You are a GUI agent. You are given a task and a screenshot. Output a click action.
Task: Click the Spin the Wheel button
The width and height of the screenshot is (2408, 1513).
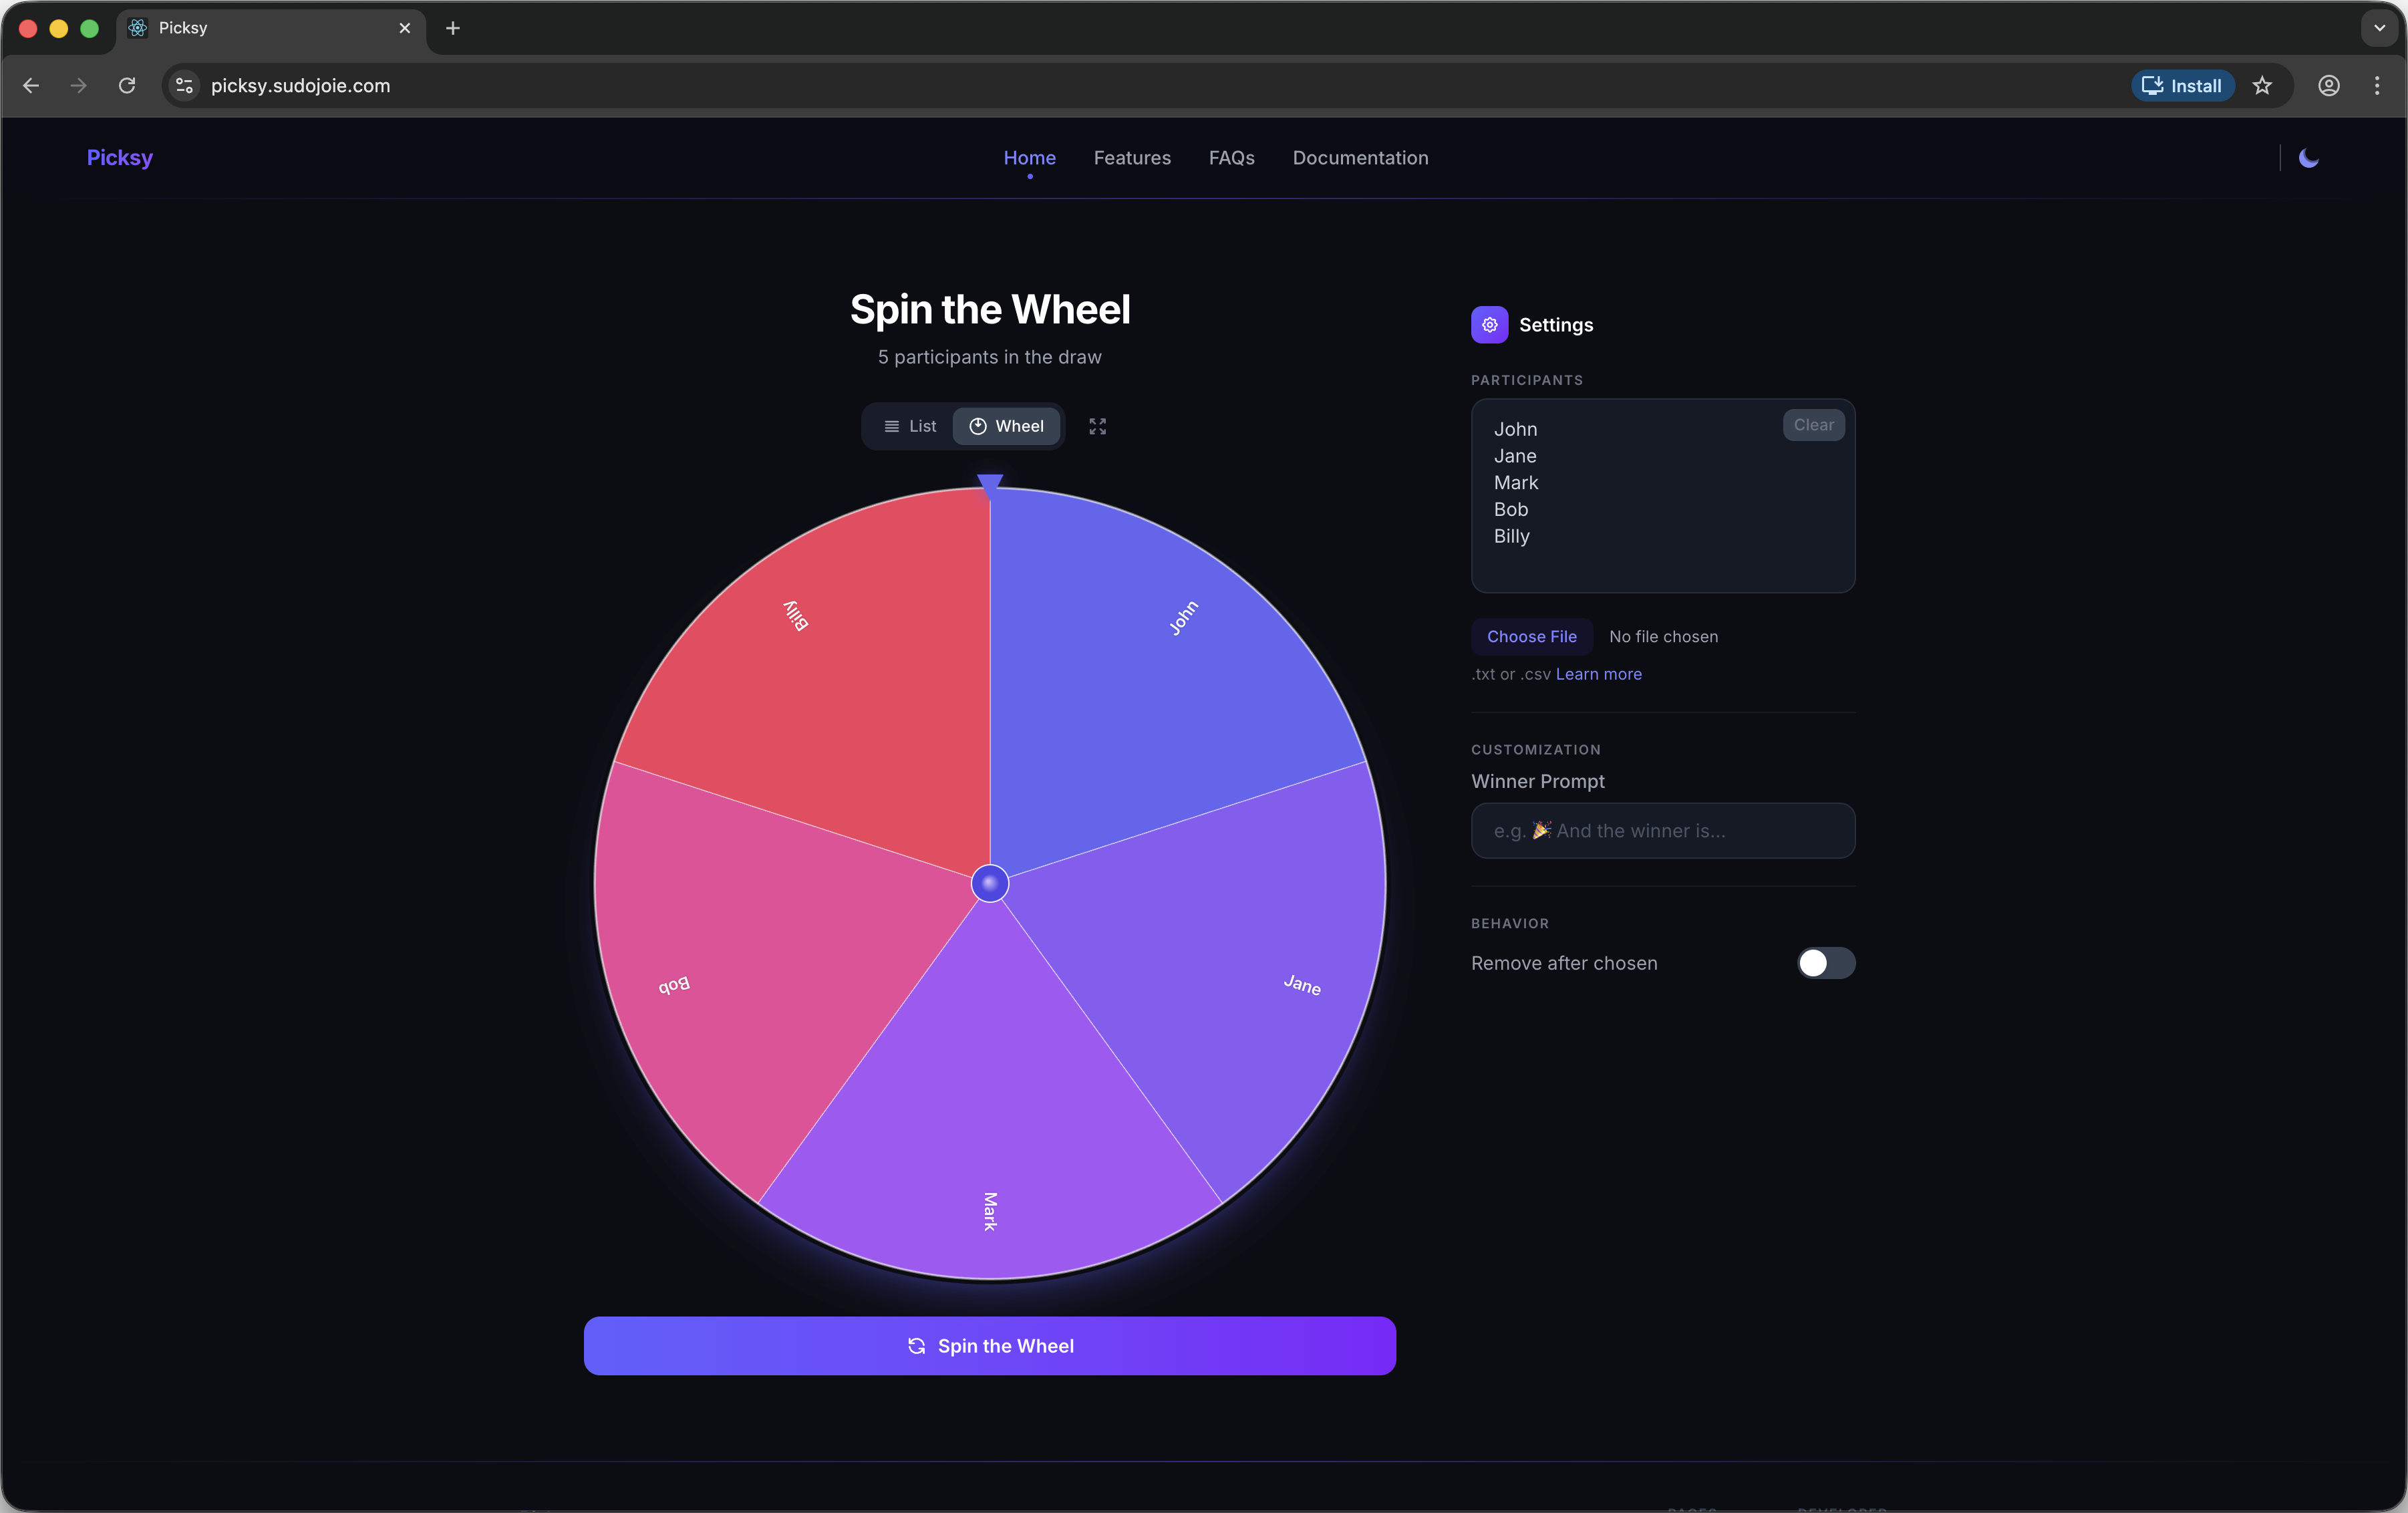click(x=989, y=1345)
